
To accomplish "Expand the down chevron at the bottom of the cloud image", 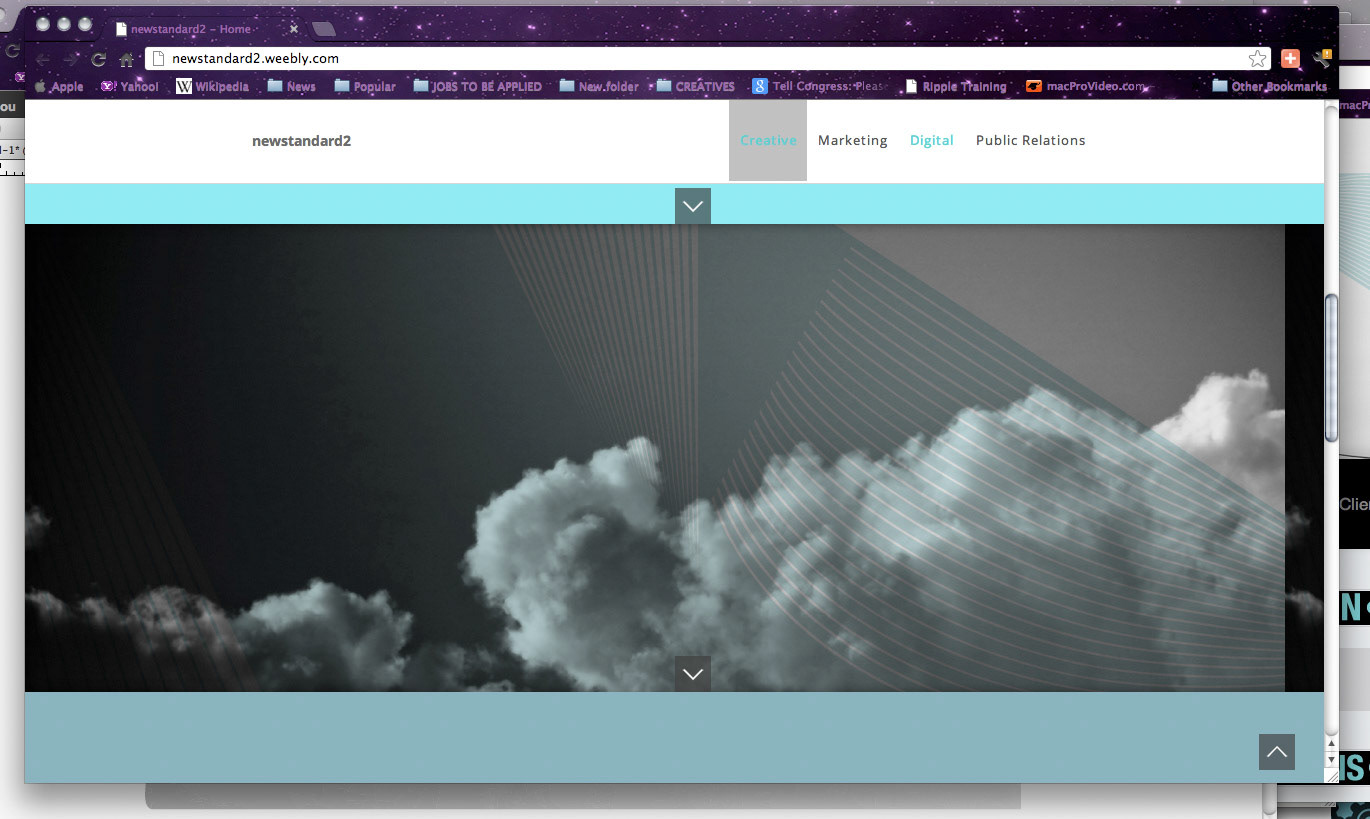I will pyautogui.click(x=693, y=674).
